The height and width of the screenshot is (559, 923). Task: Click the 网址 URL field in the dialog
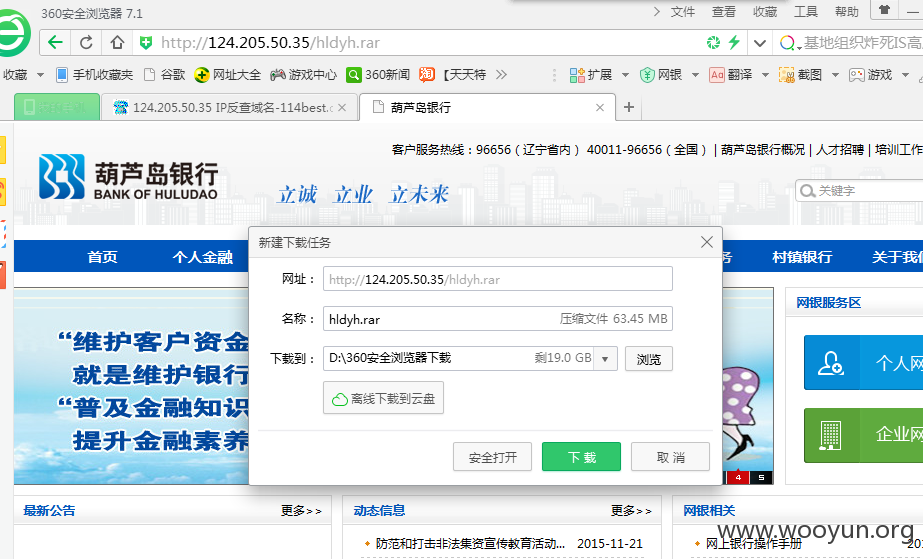tap(497, 279)
